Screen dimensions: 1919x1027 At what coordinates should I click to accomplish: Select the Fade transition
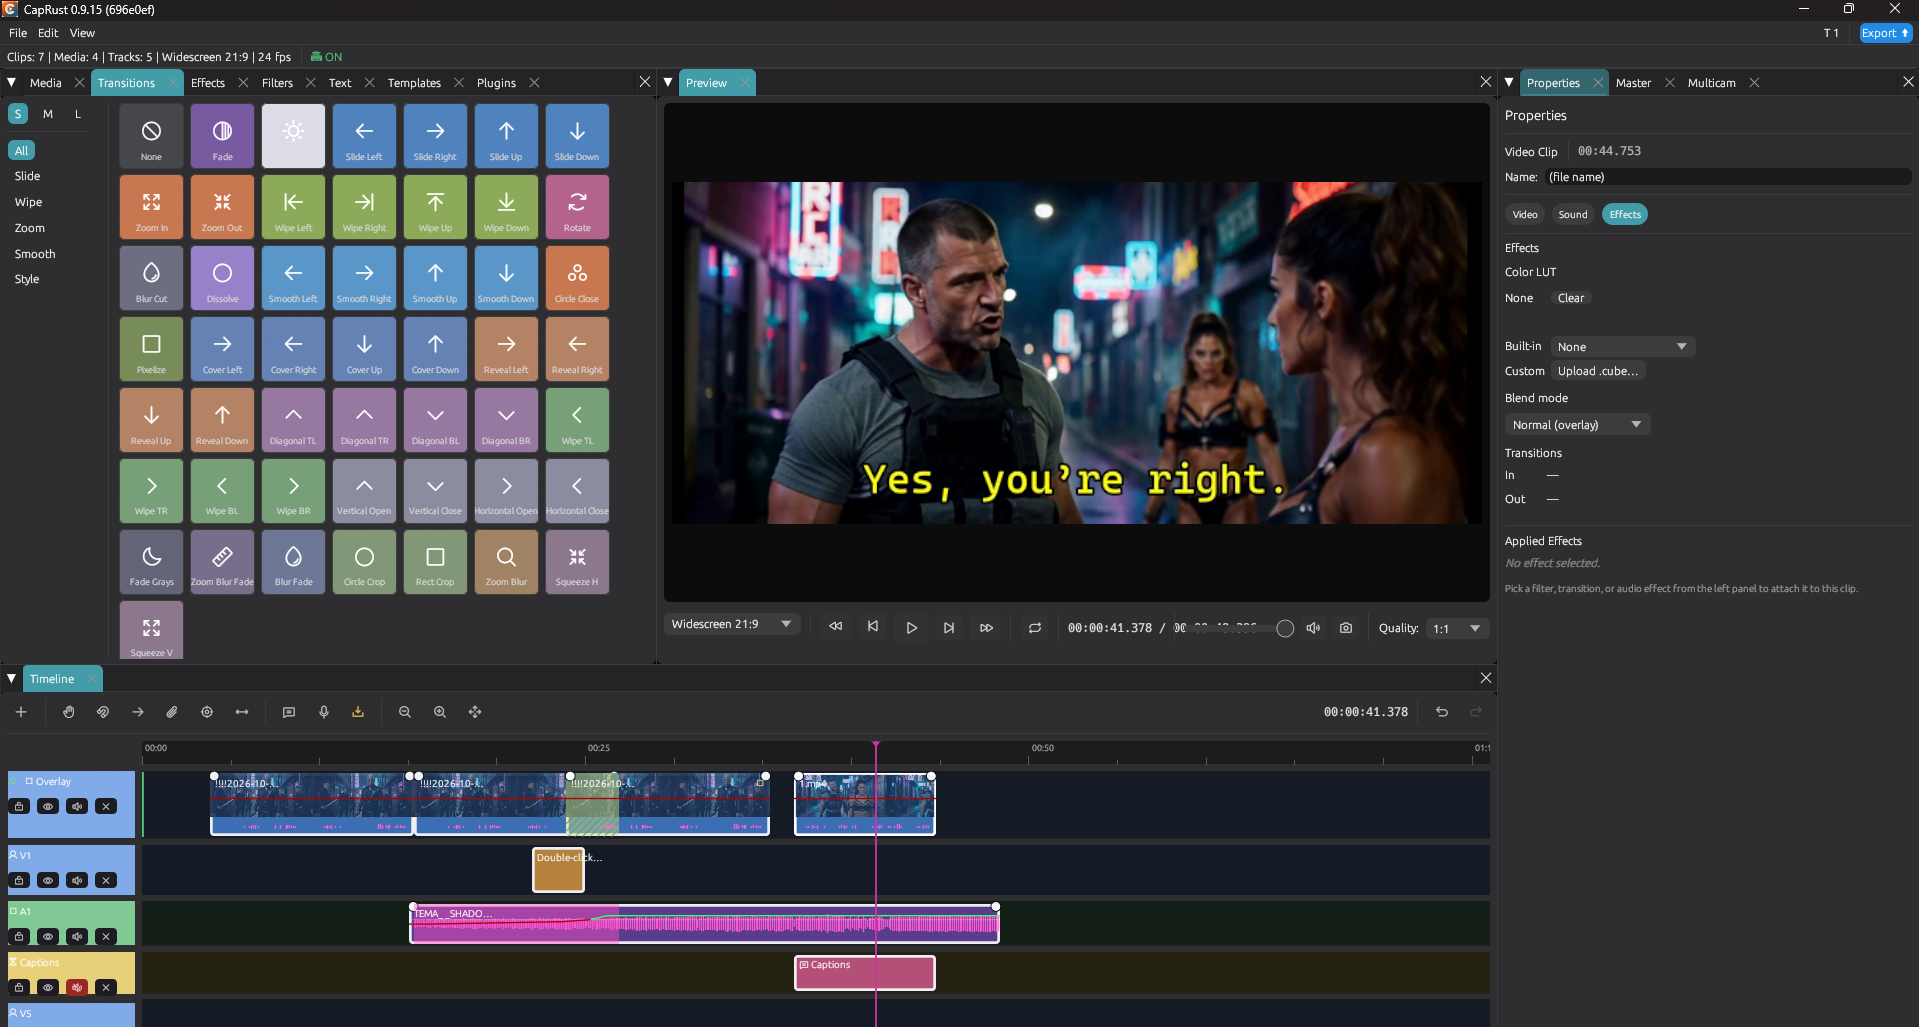pyautogui.click(x=222, y=136)
